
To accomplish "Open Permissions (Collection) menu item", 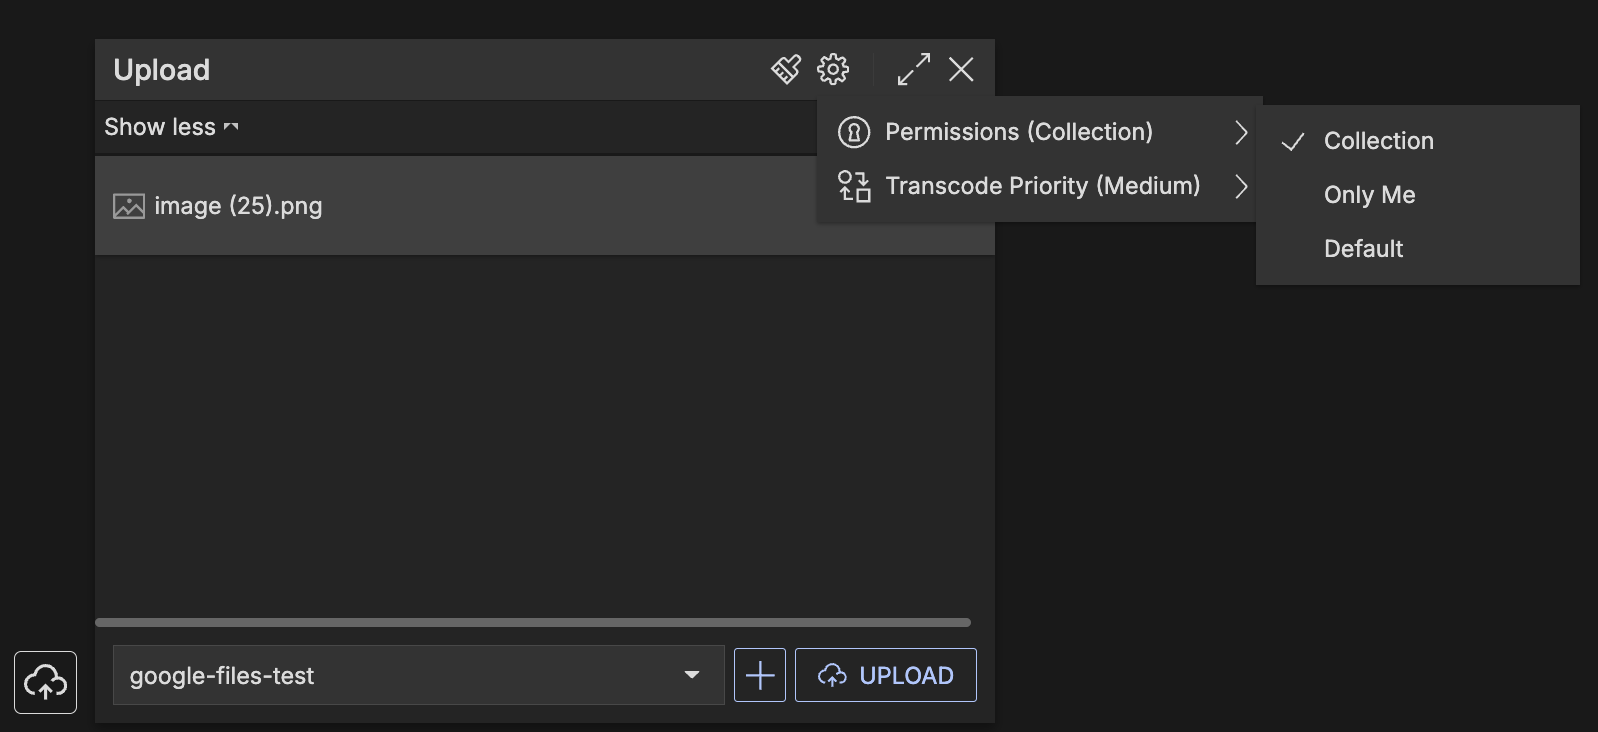I will [1018, 132].
